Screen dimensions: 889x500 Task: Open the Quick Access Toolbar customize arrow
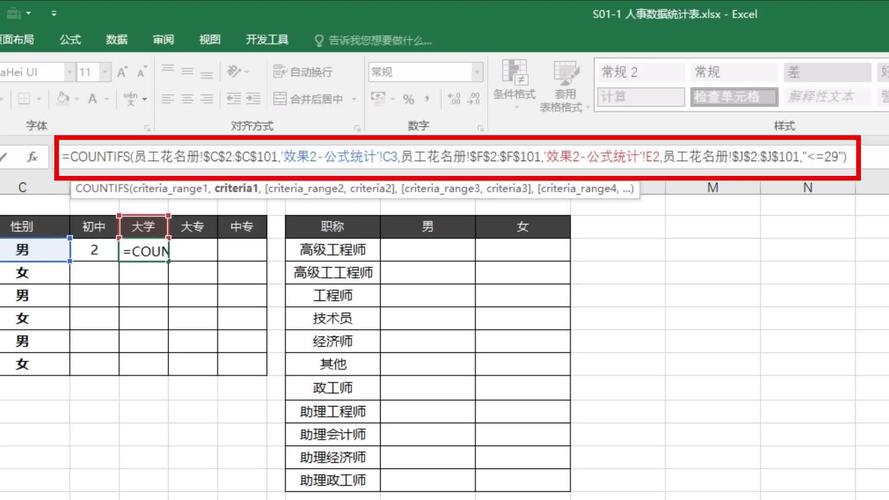click(54, 13)
